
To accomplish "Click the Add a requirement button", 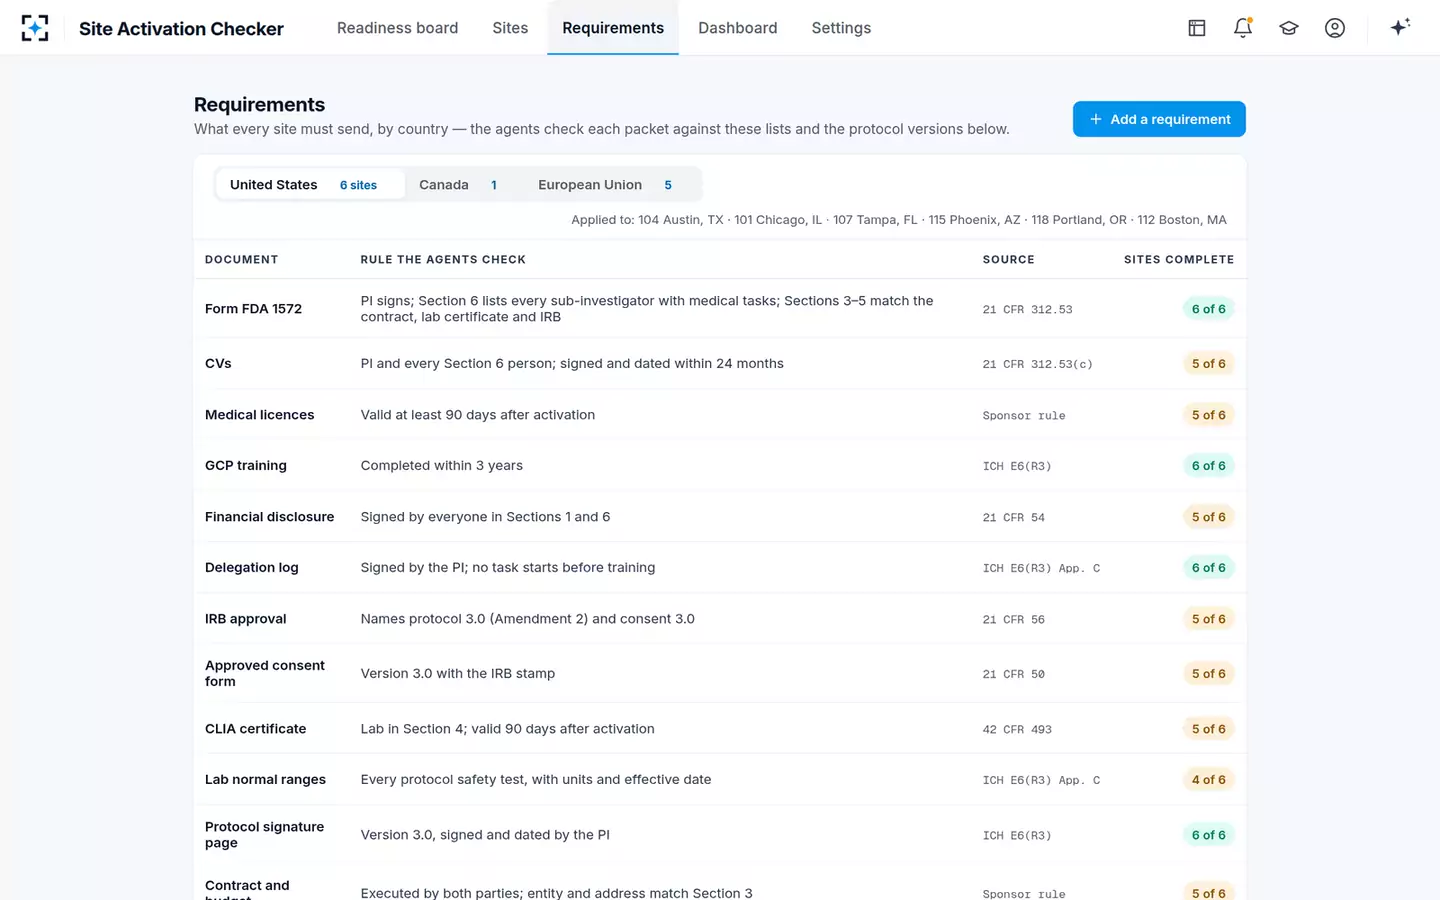I will click(1159, 119).
